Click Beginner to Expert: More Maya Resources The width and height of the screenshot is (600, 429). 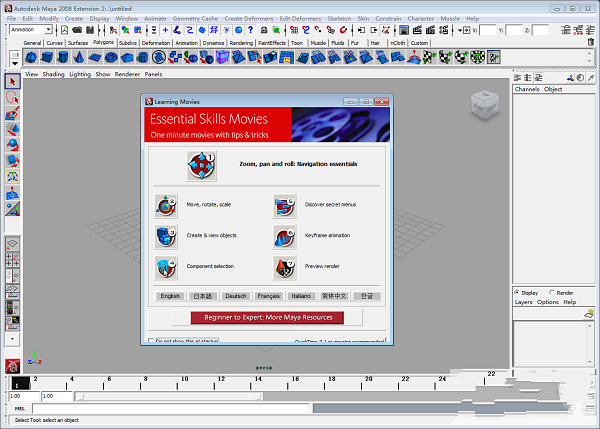pos(267,317)
